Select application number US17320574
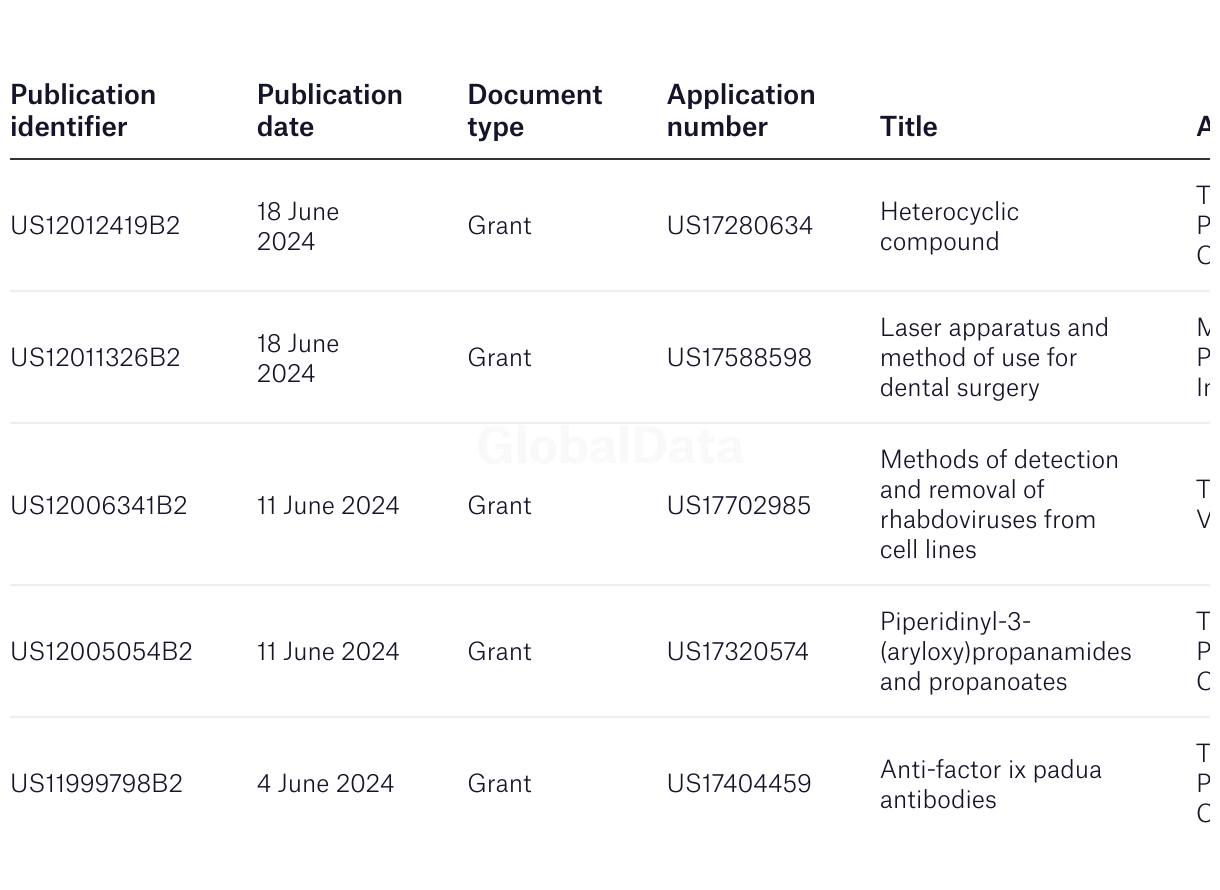 738,652
